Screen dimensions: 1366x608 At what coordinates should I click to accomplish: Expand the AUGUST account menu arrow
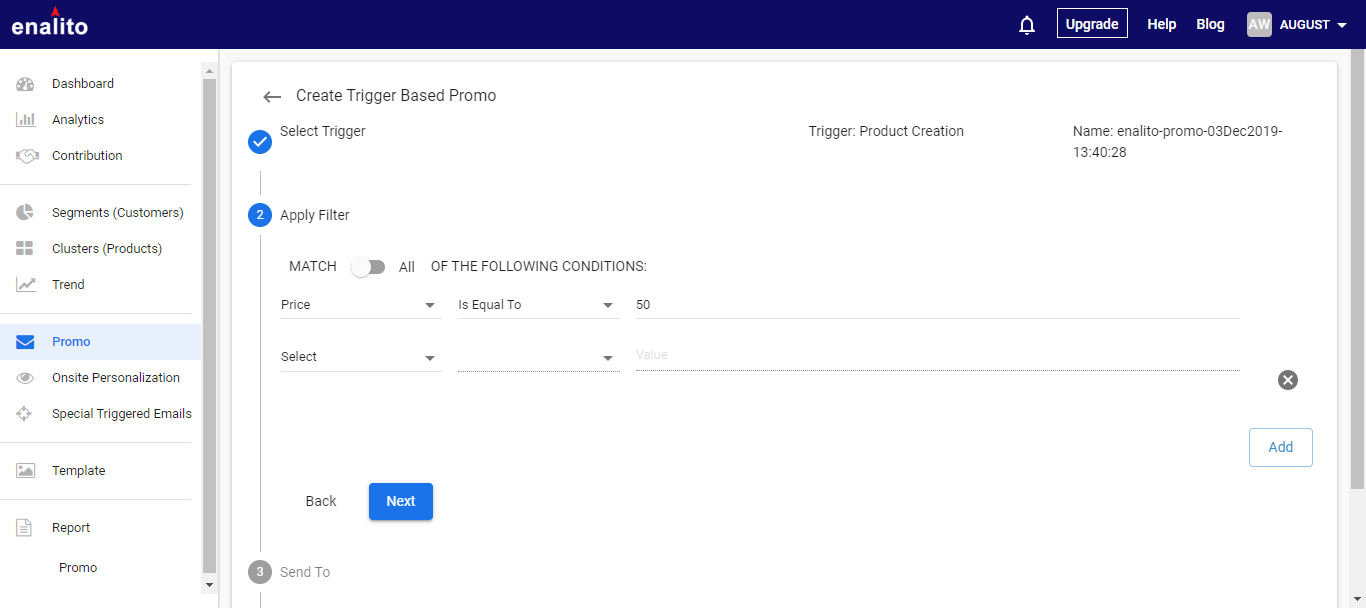(1342, 25)
